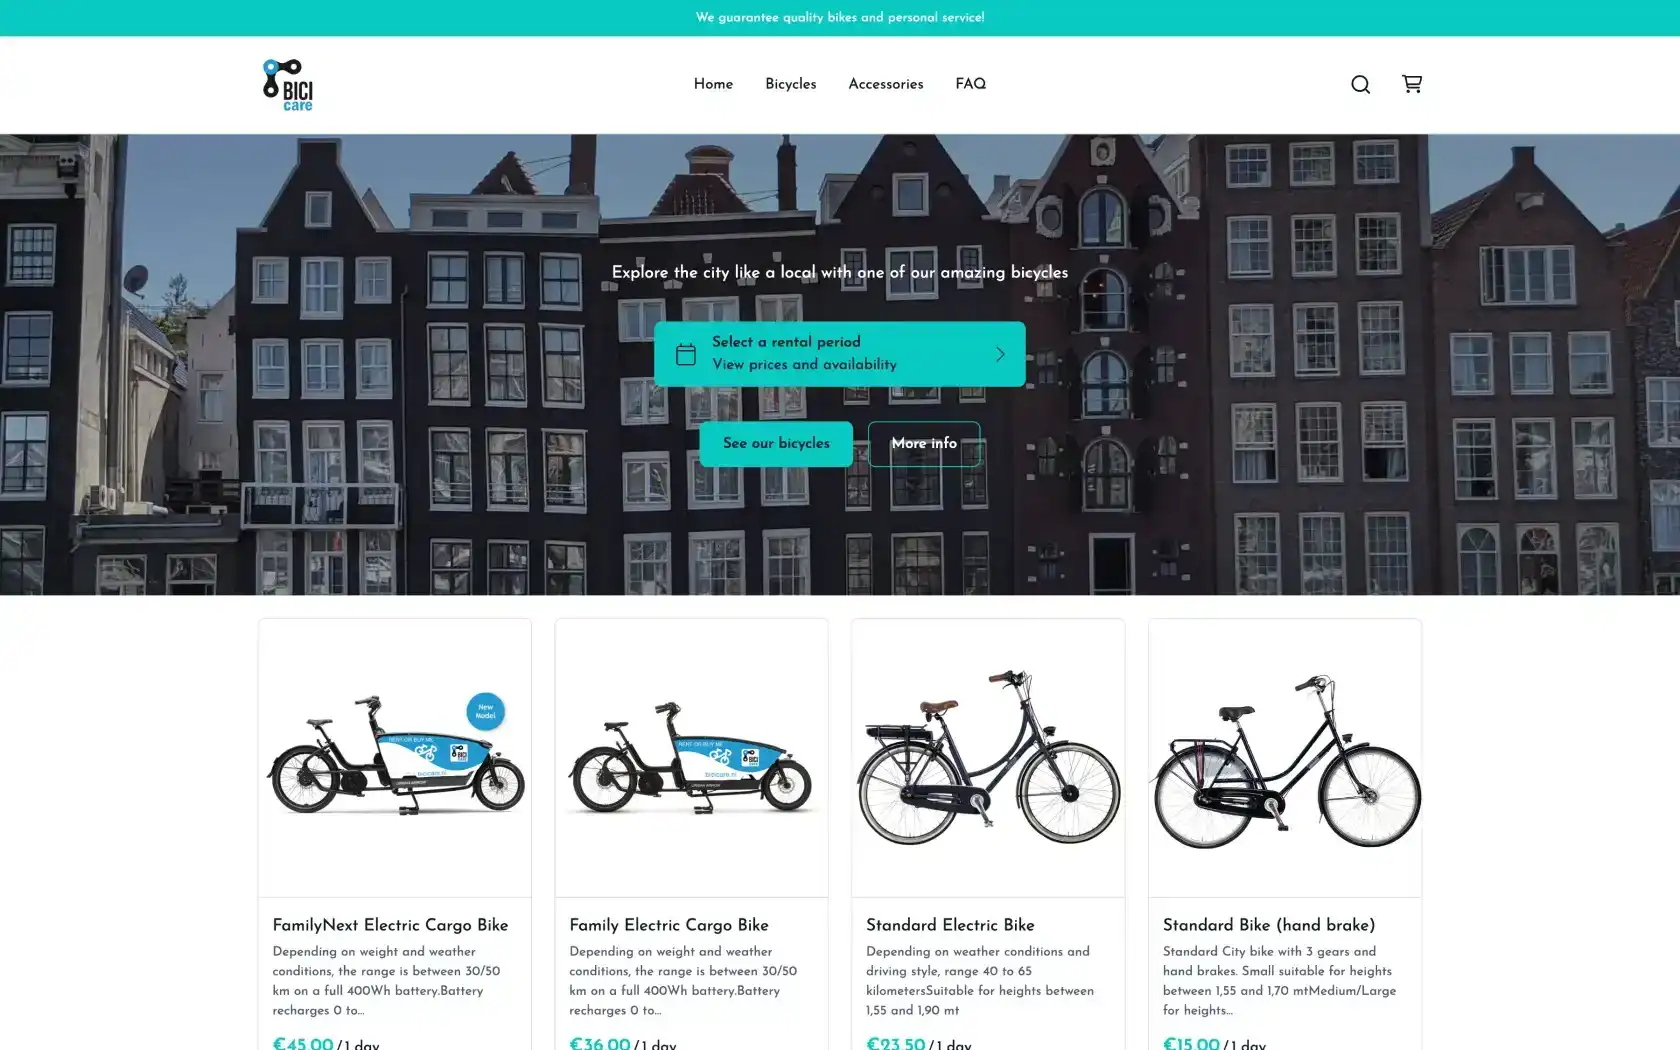Open the Standard Electric Bike listing

click(950, 925)
